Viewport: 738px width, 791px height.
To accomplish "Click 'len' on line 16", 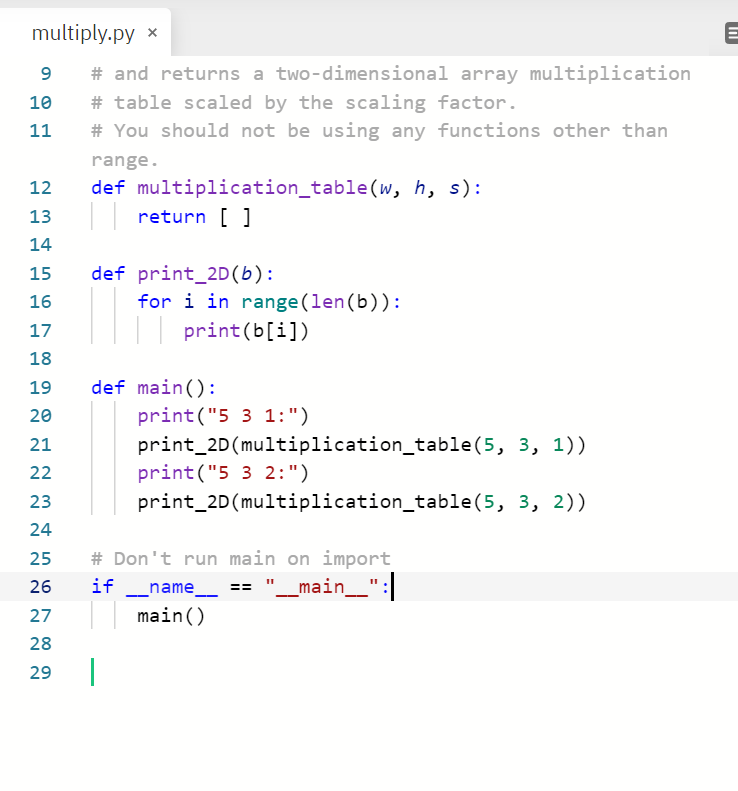I will pyautogui.click(x=327, y=302).
